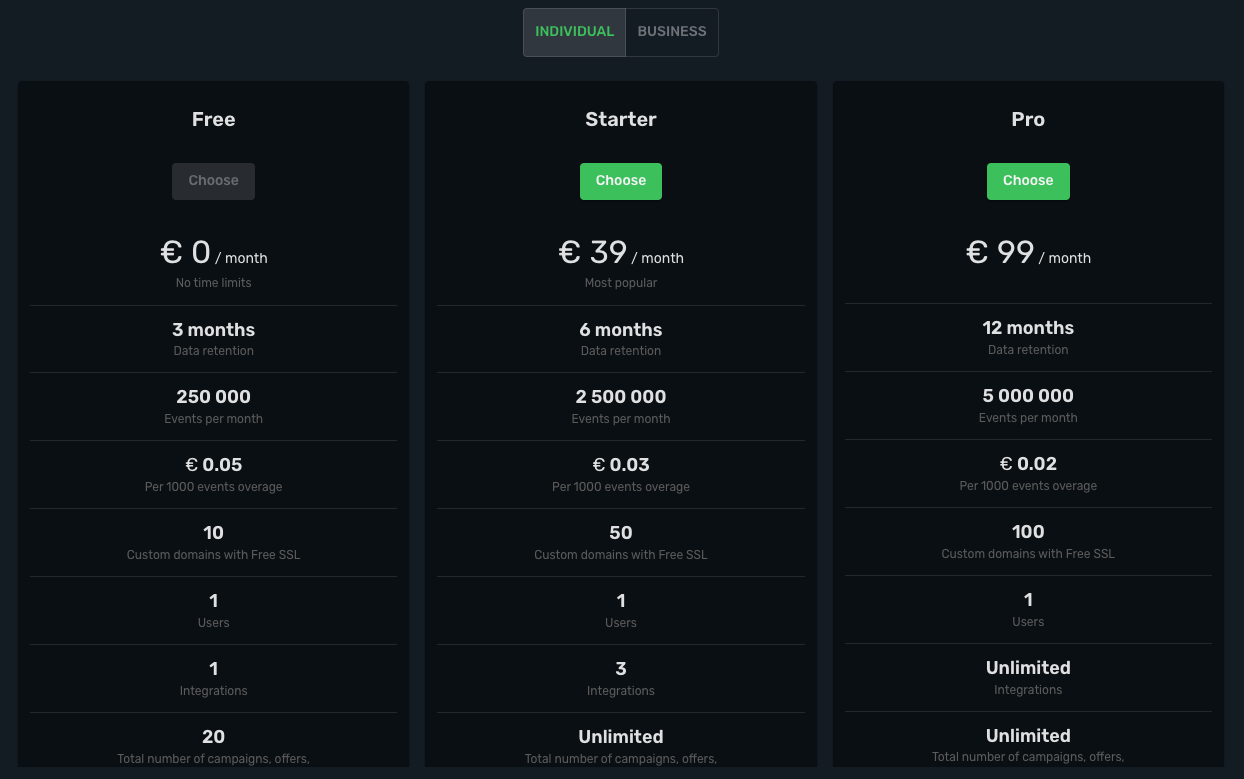
Task: Choose the Pro plan
Action: 1028,181
